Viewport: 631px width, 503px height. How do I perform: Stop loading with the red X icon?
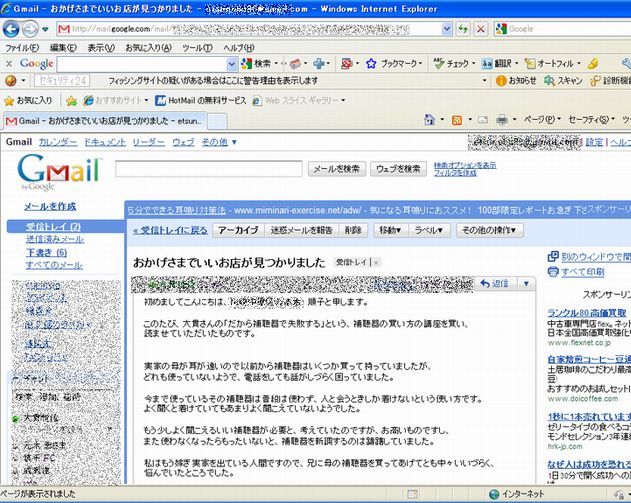point(480,29)
